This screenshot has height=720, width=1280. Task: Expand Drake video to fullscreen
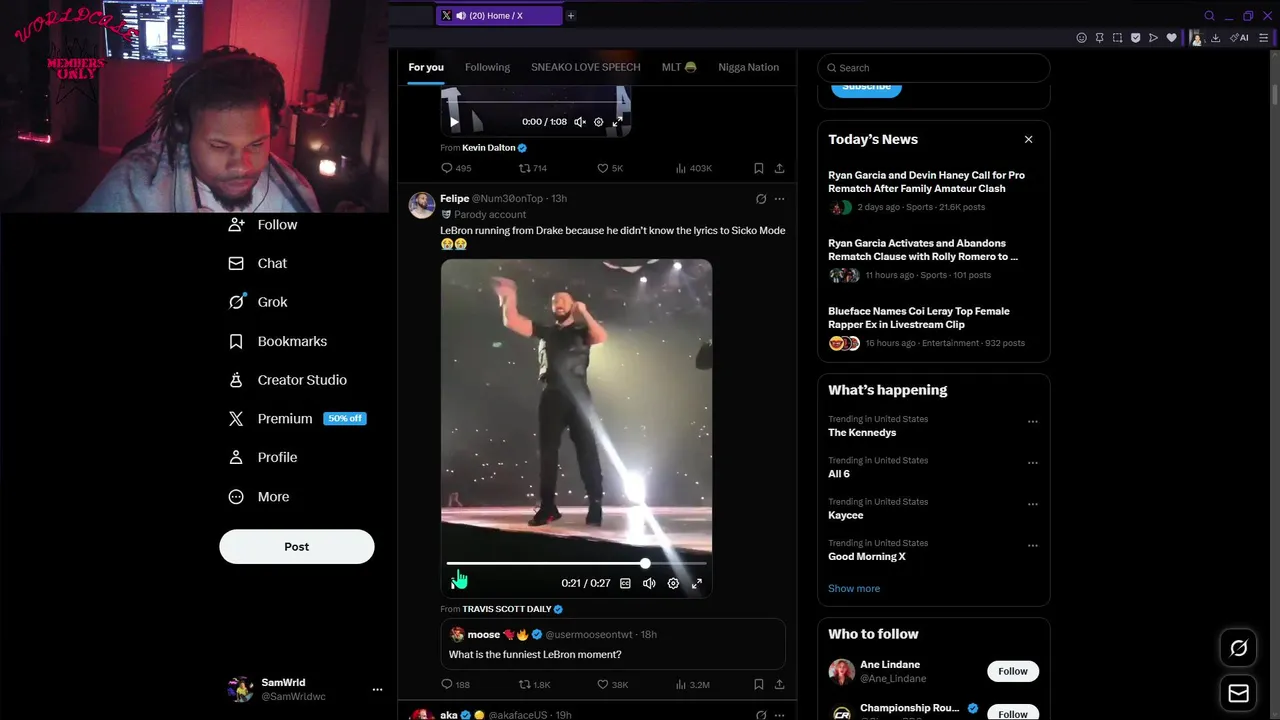coord(697,583)
